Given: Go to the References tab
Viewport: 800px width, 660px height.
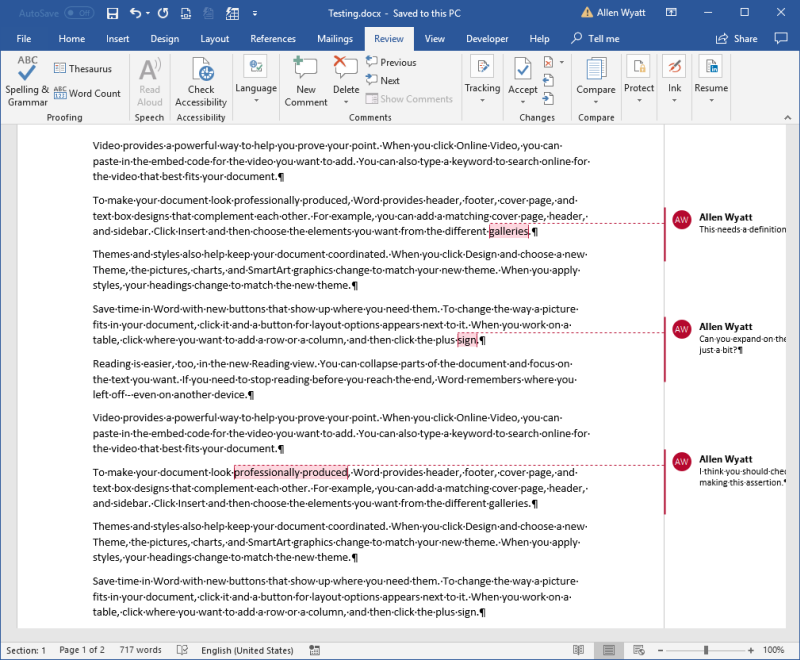Looking at the screenshot, I should 273,38.
